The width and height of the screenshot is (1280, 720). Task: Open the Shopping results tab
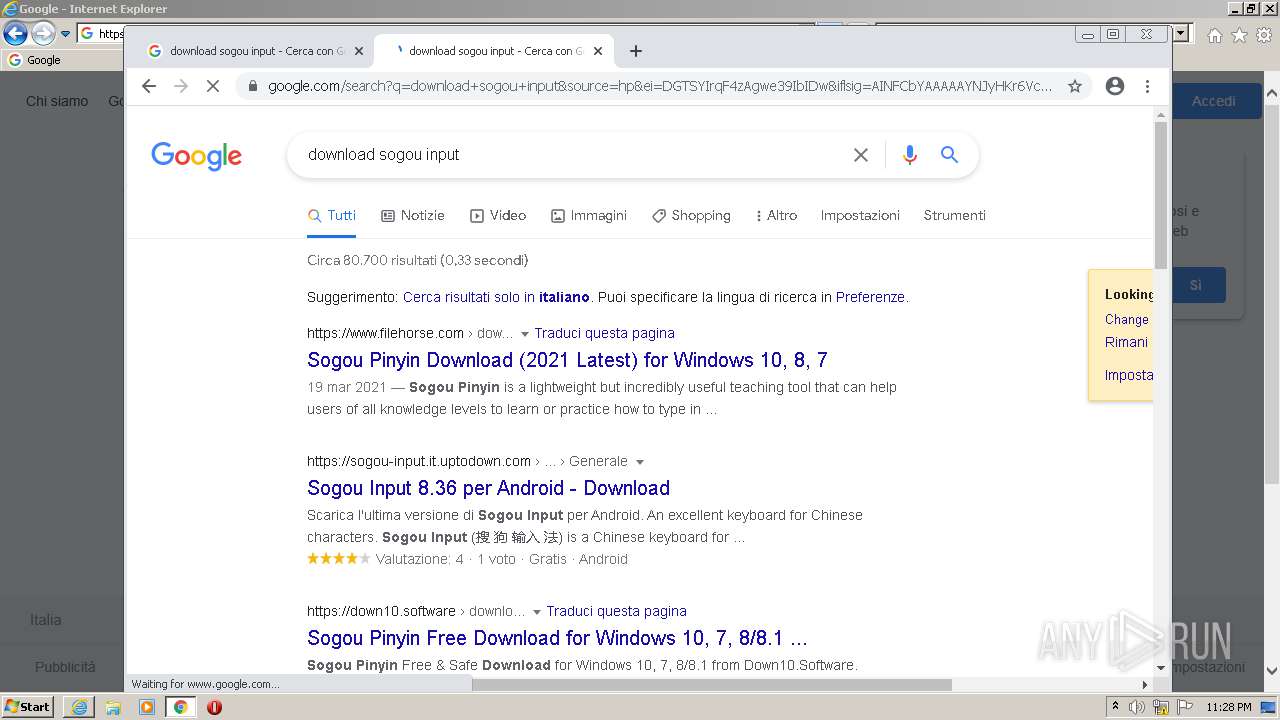(691, 215)
